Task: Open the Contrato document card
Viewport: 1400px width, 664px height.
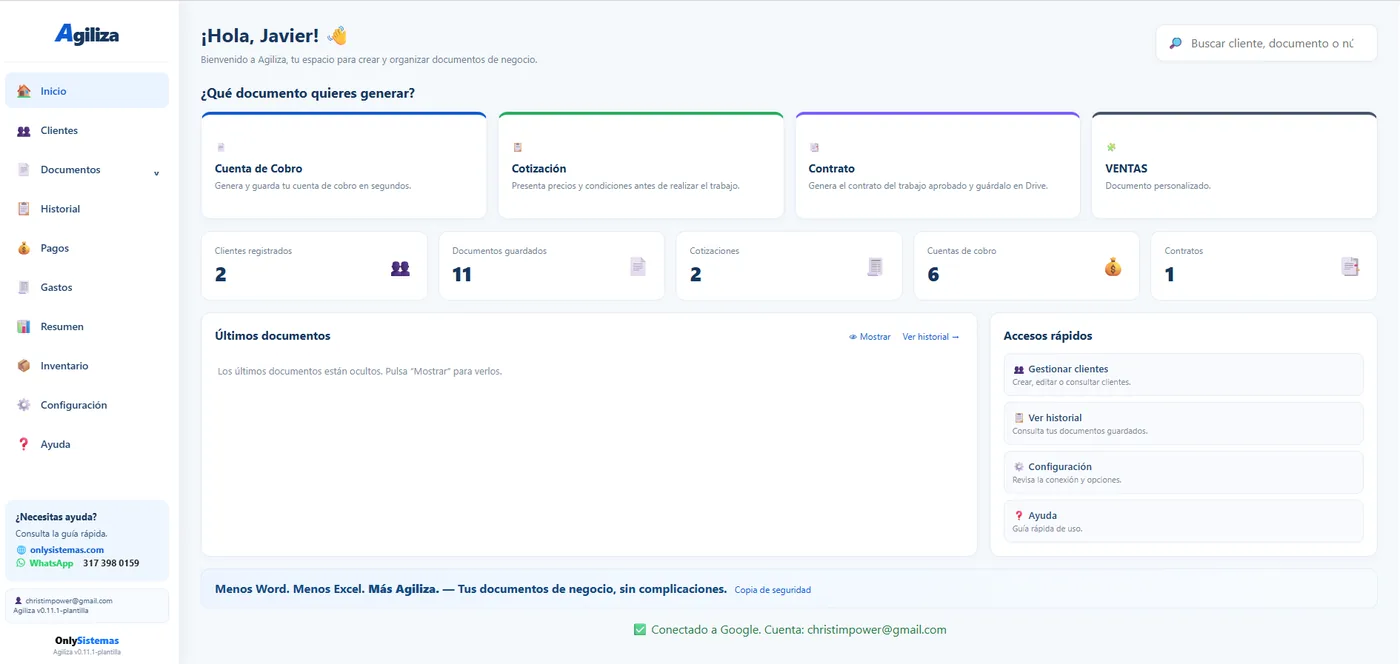Action: (x=938, y=165)
